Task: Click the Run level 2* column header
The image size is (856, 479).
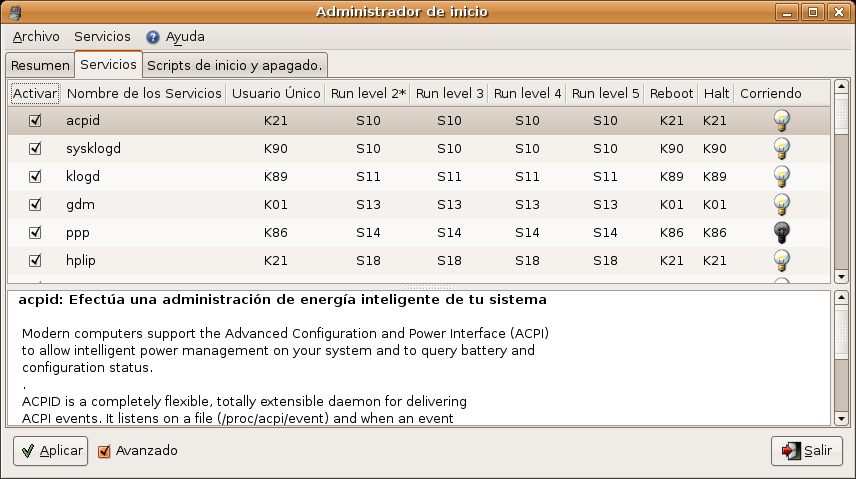Action: point(368,93)
